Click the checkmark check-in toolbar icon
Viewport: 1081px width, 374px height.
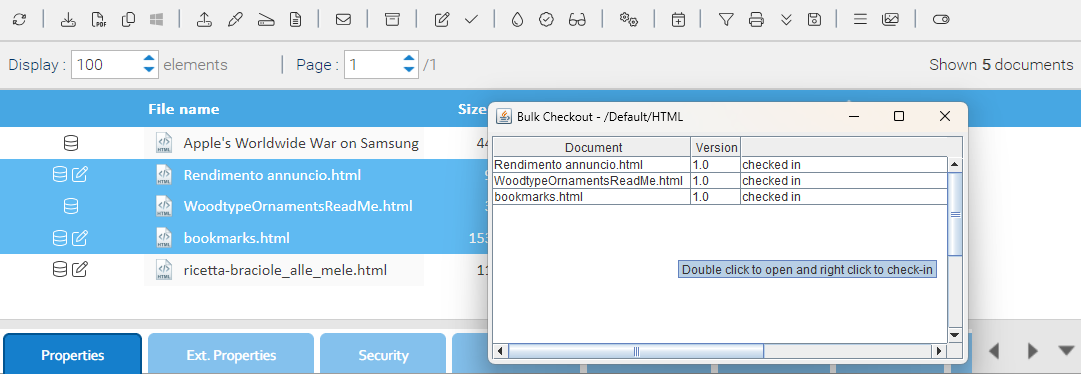tap(472, 20)
